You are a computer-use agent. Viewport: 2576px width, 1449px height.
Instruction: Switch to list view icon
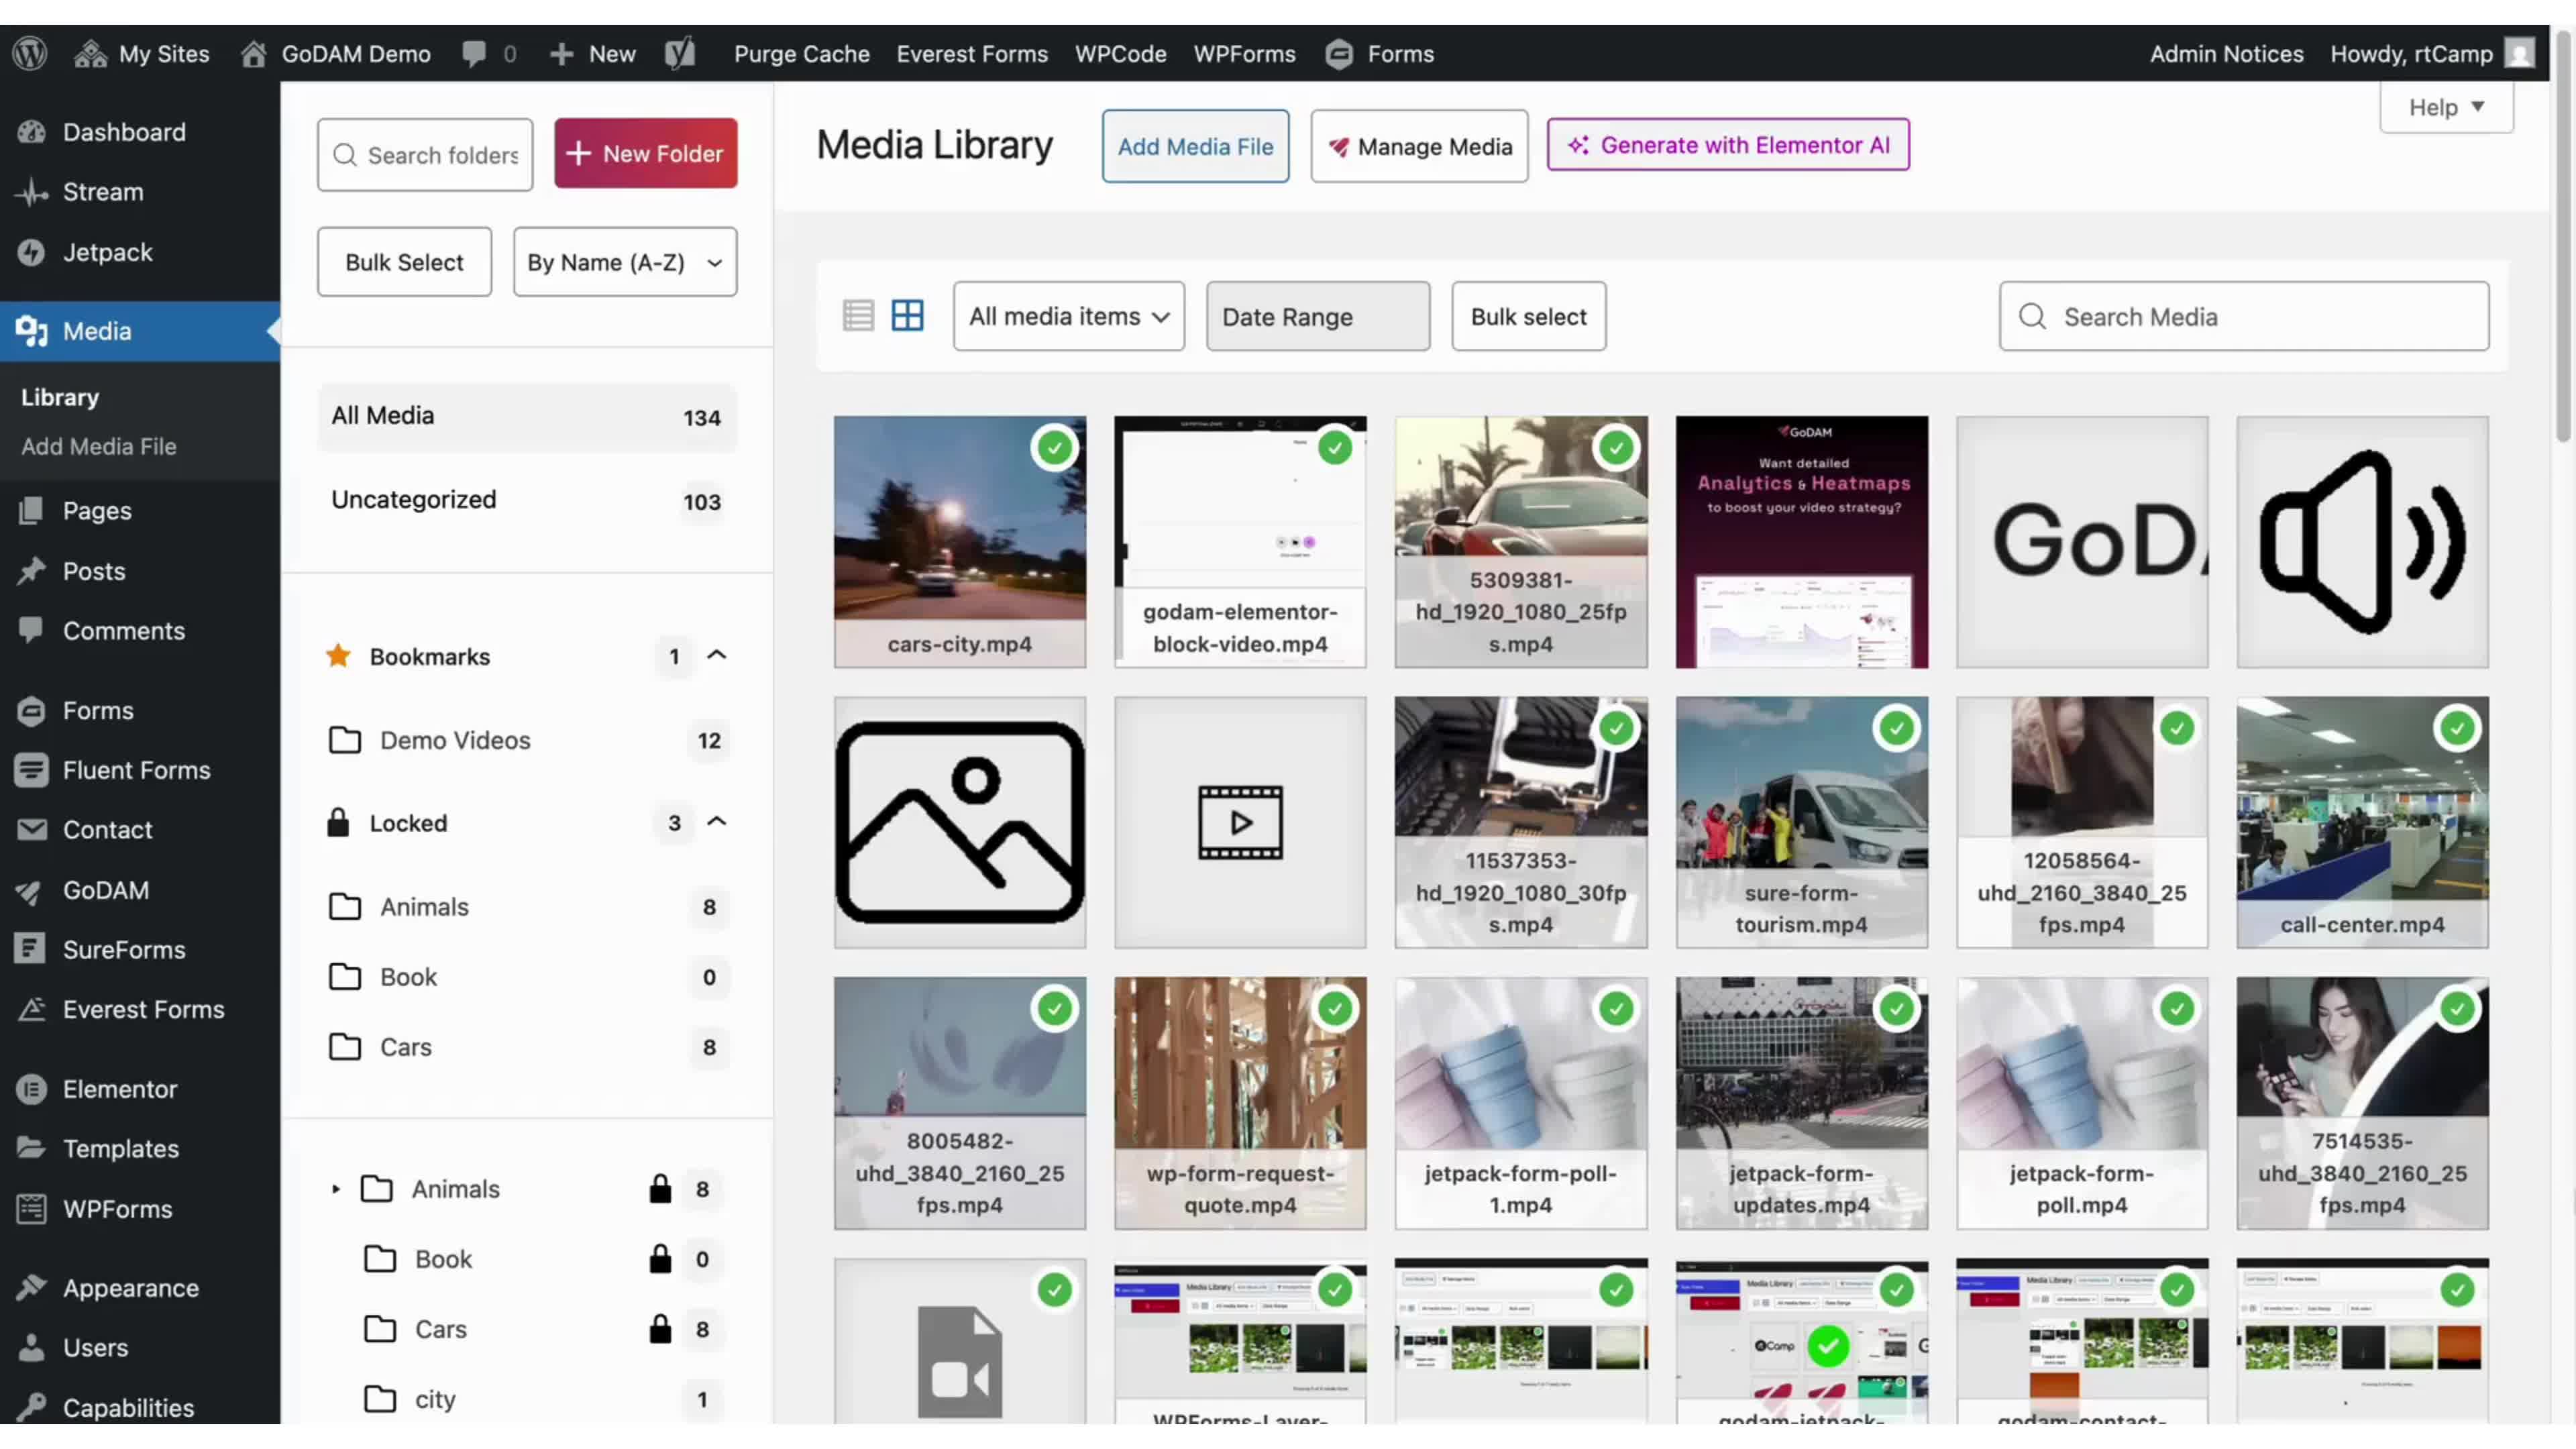(x=857, y=316)
